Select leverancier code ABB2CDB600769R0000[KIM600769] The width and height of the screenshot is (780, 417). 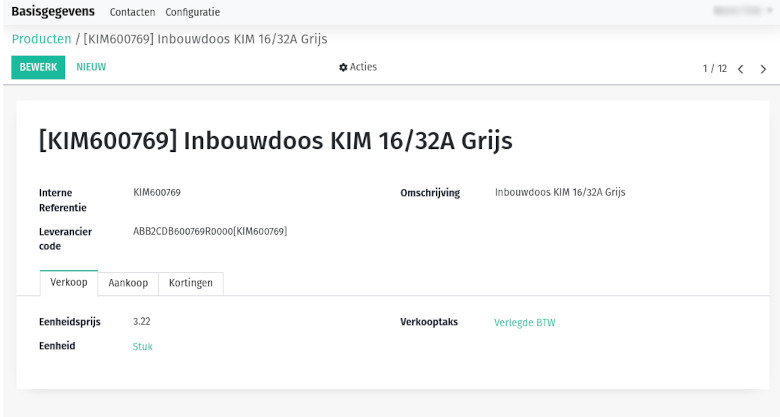coord(210,231)
